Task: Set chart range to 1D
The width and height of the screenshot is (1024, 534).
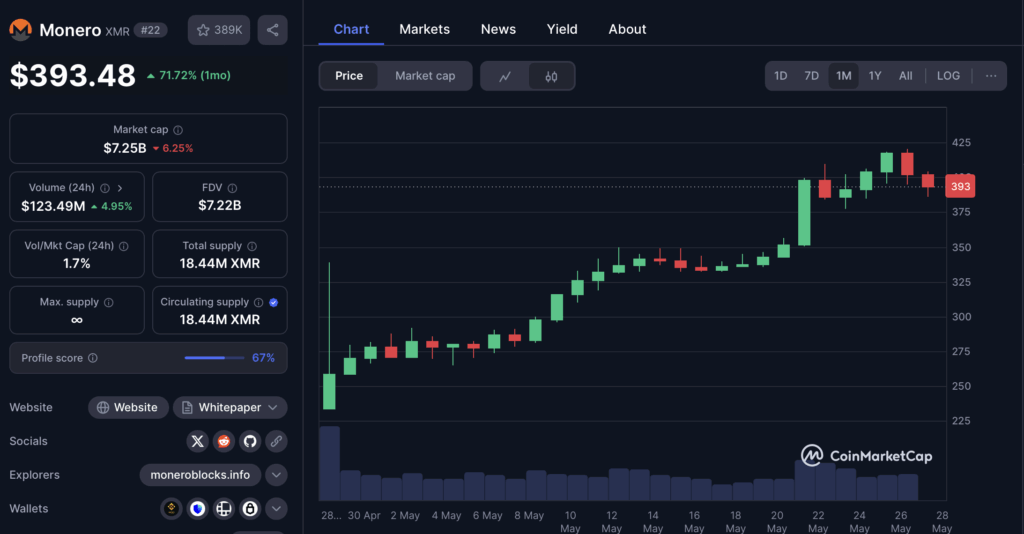Action: pos(780,76)
